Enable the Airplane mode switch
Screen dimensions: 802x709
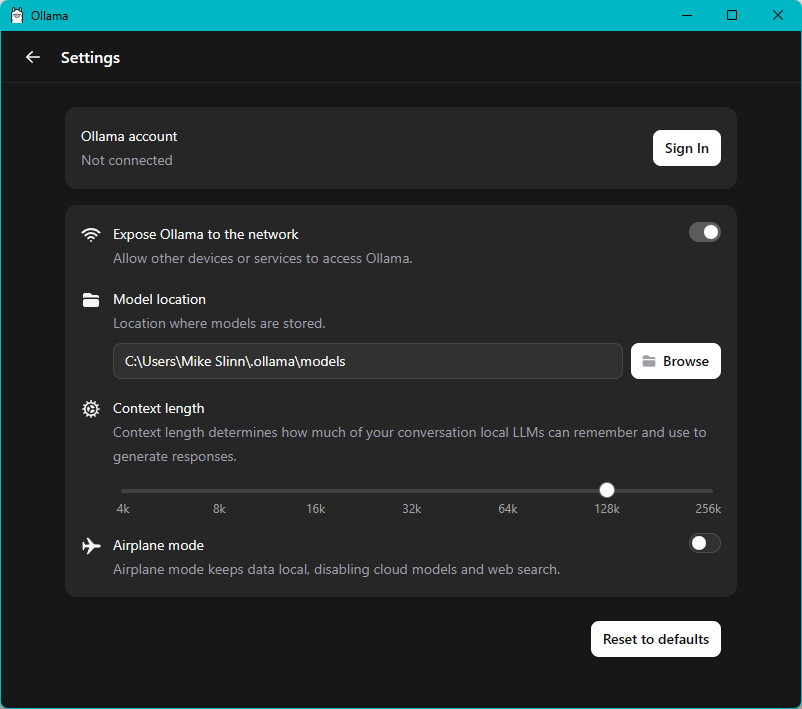pyautogui.click(x=704, y=543)
